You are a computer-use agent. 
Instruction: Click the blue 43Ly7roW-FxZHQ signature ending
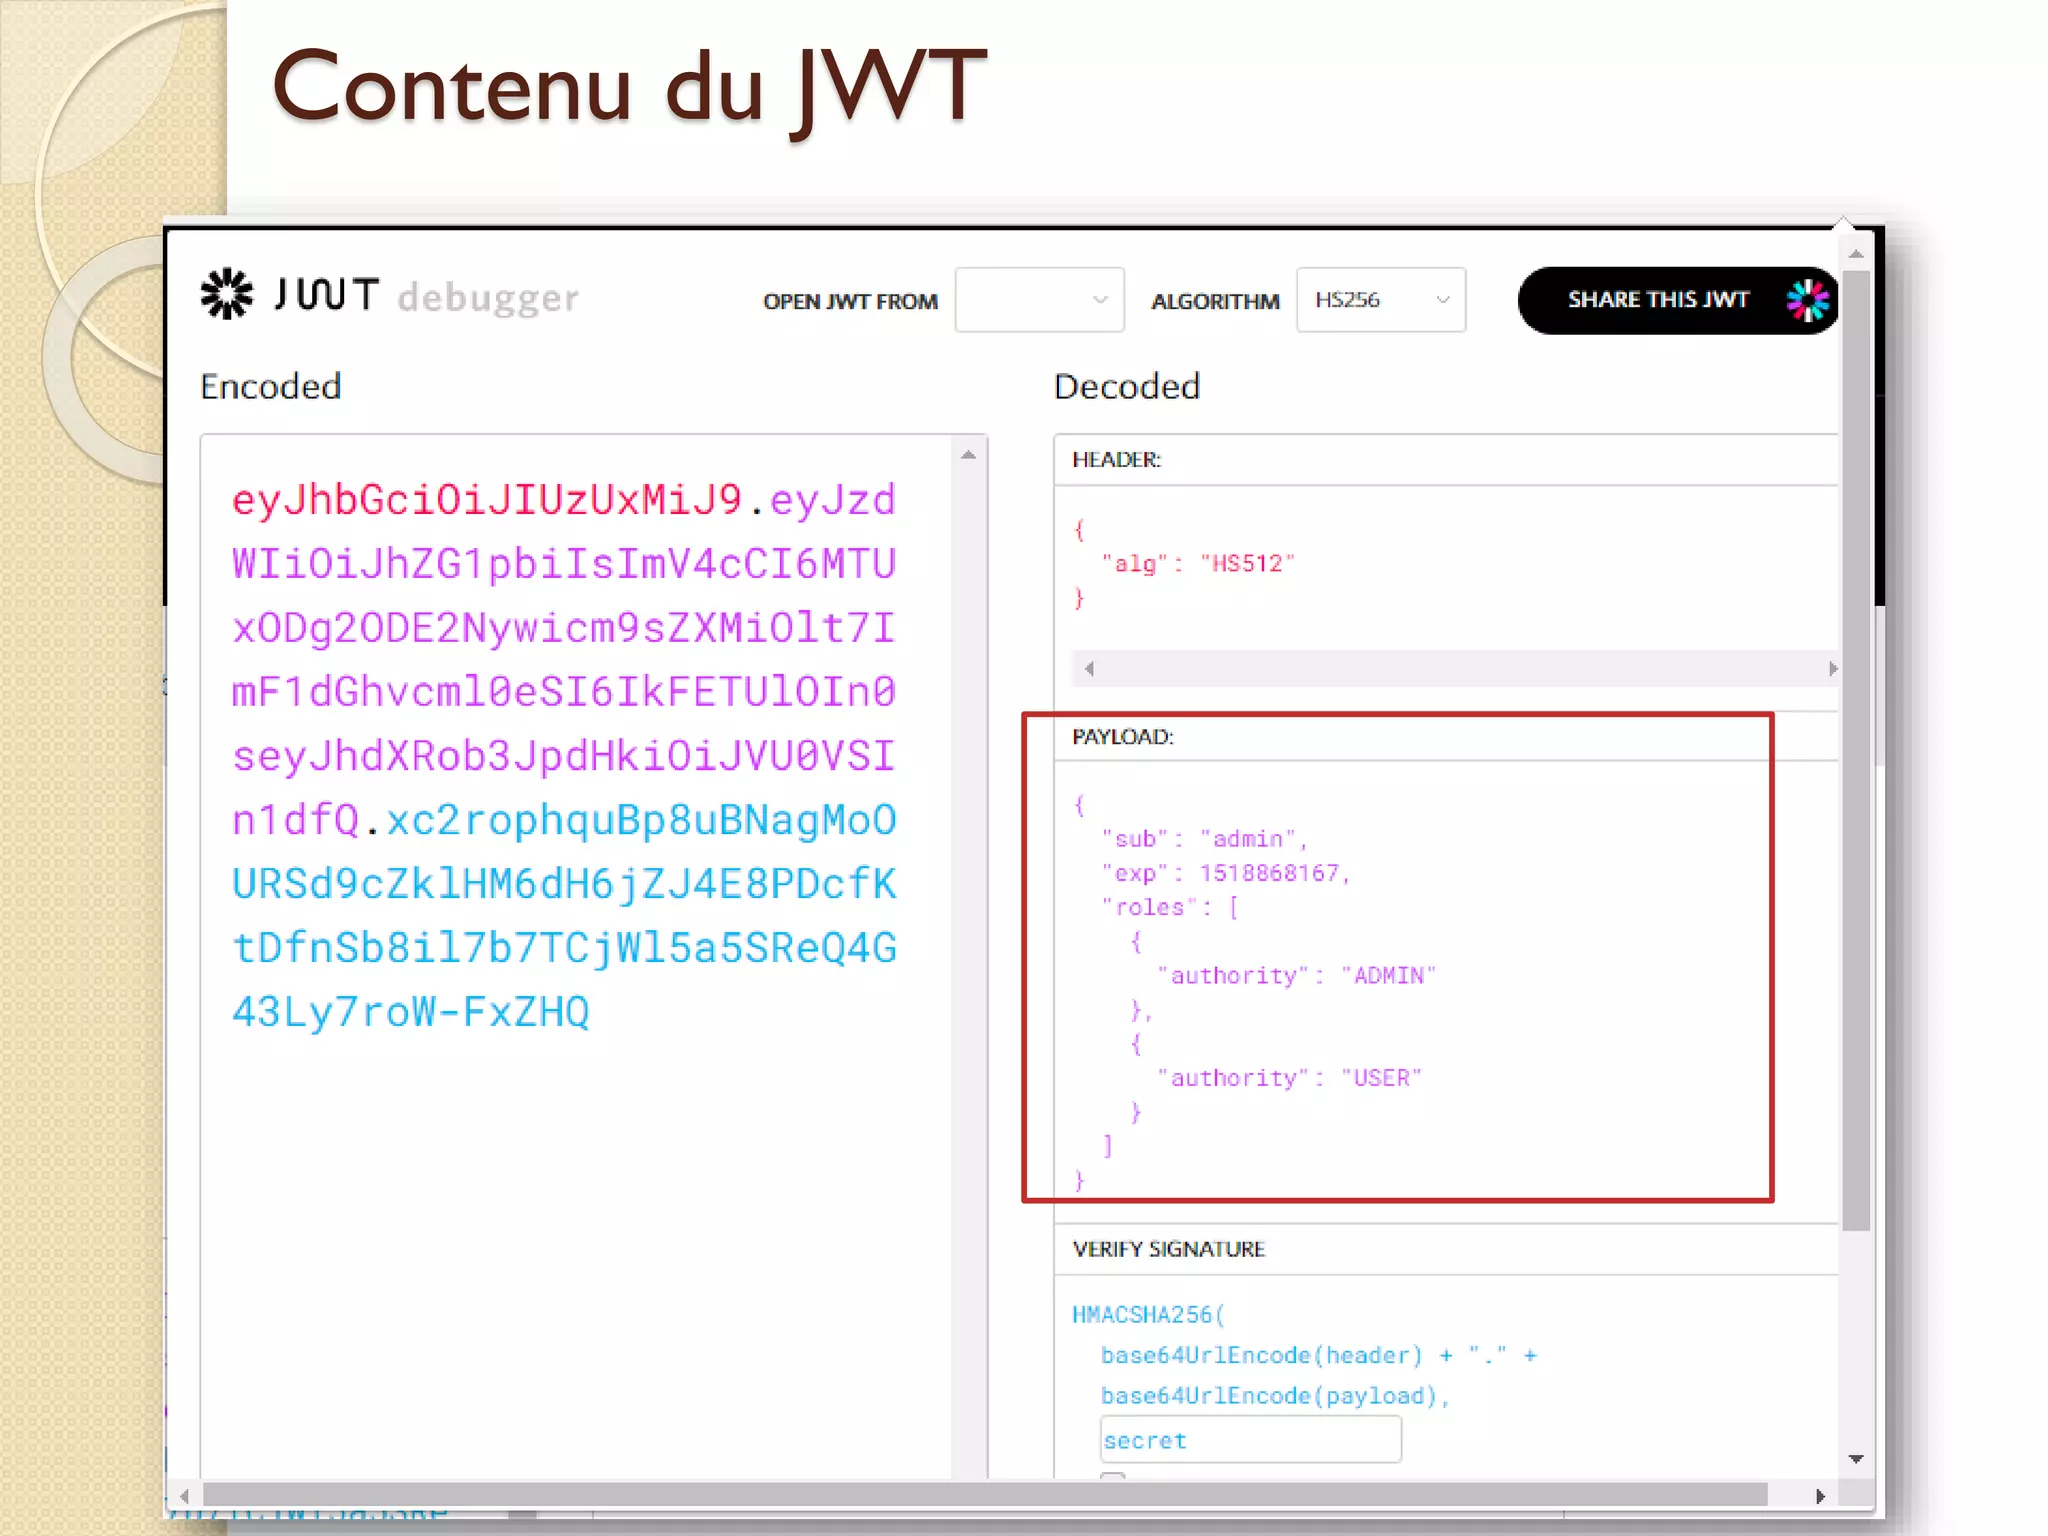pyautogui.click(x=411, y=1011)
